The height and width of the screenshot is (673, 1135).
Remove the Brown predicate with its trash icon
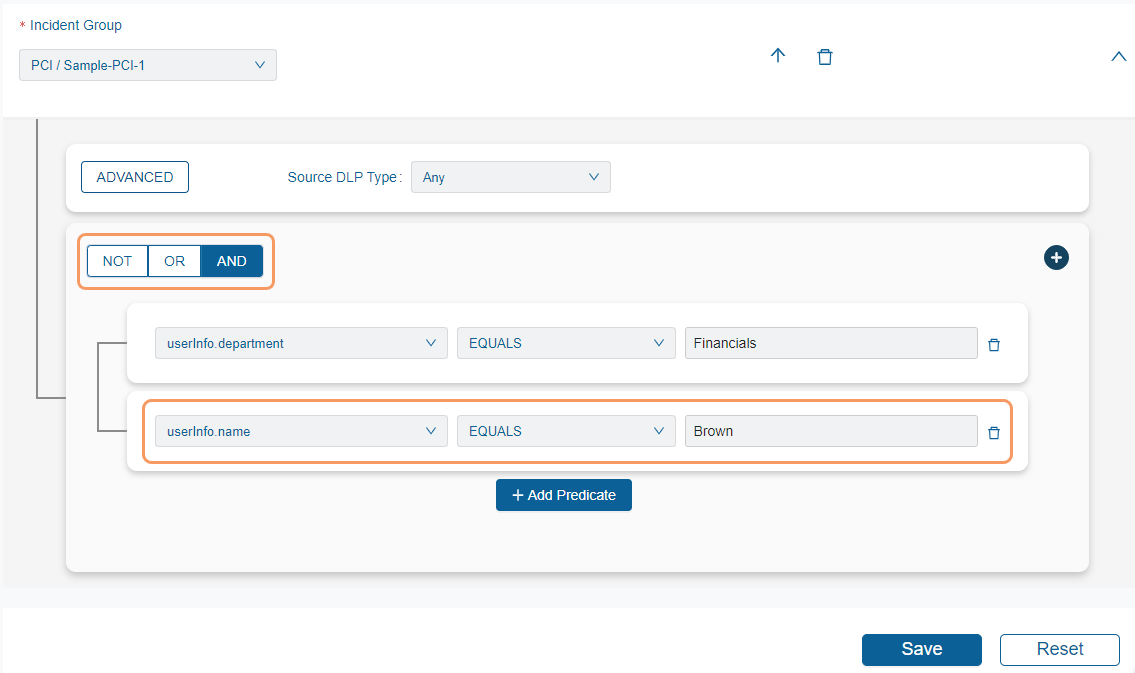point(993,432)
